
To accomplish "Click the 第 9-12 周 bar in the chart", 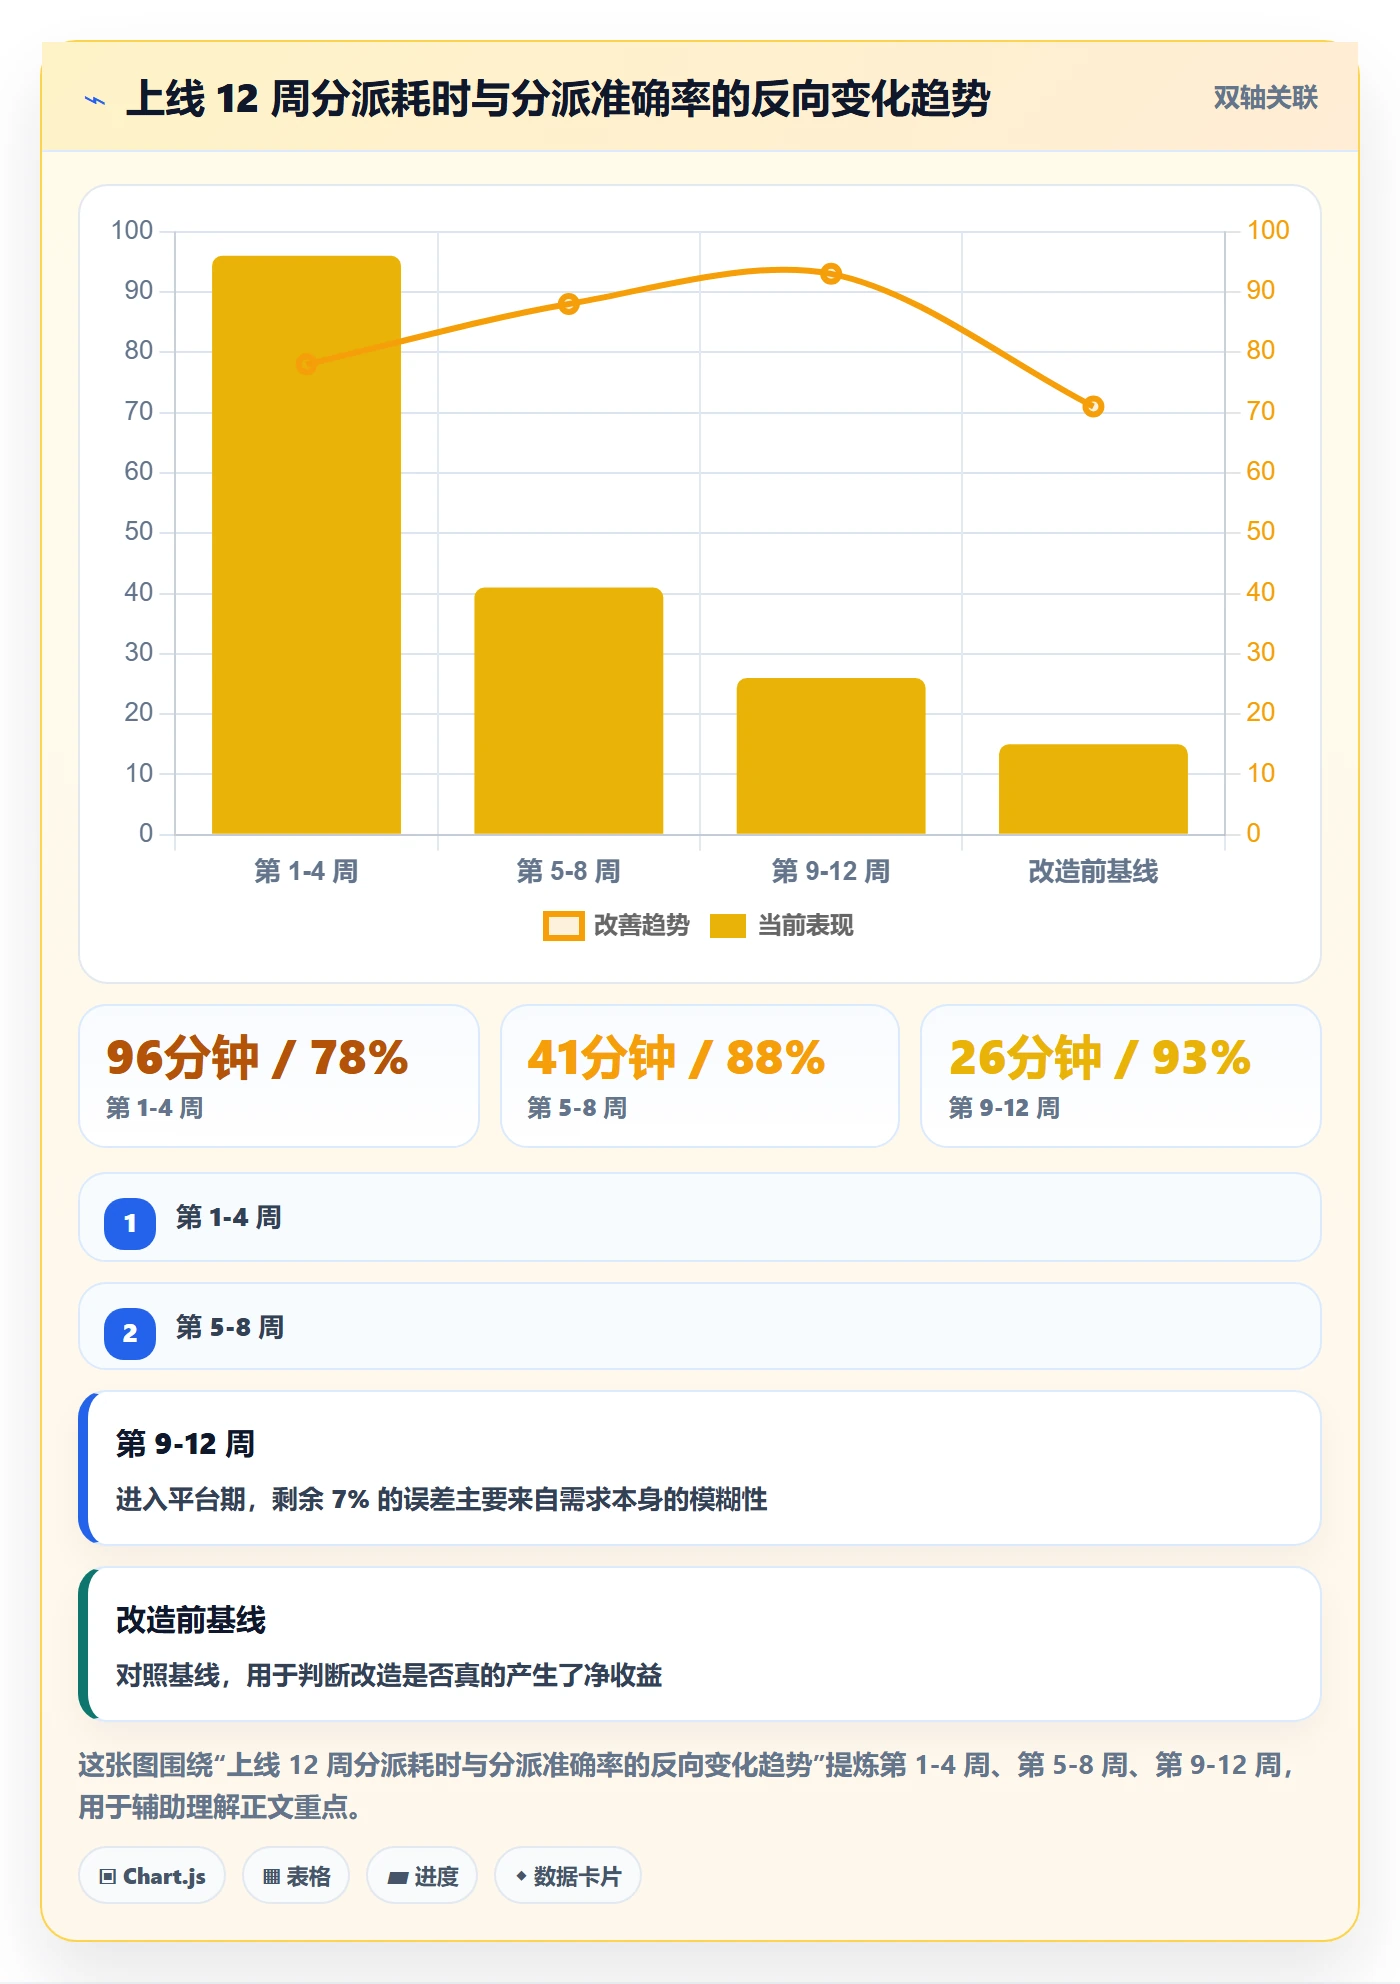I will coord(831,756).
